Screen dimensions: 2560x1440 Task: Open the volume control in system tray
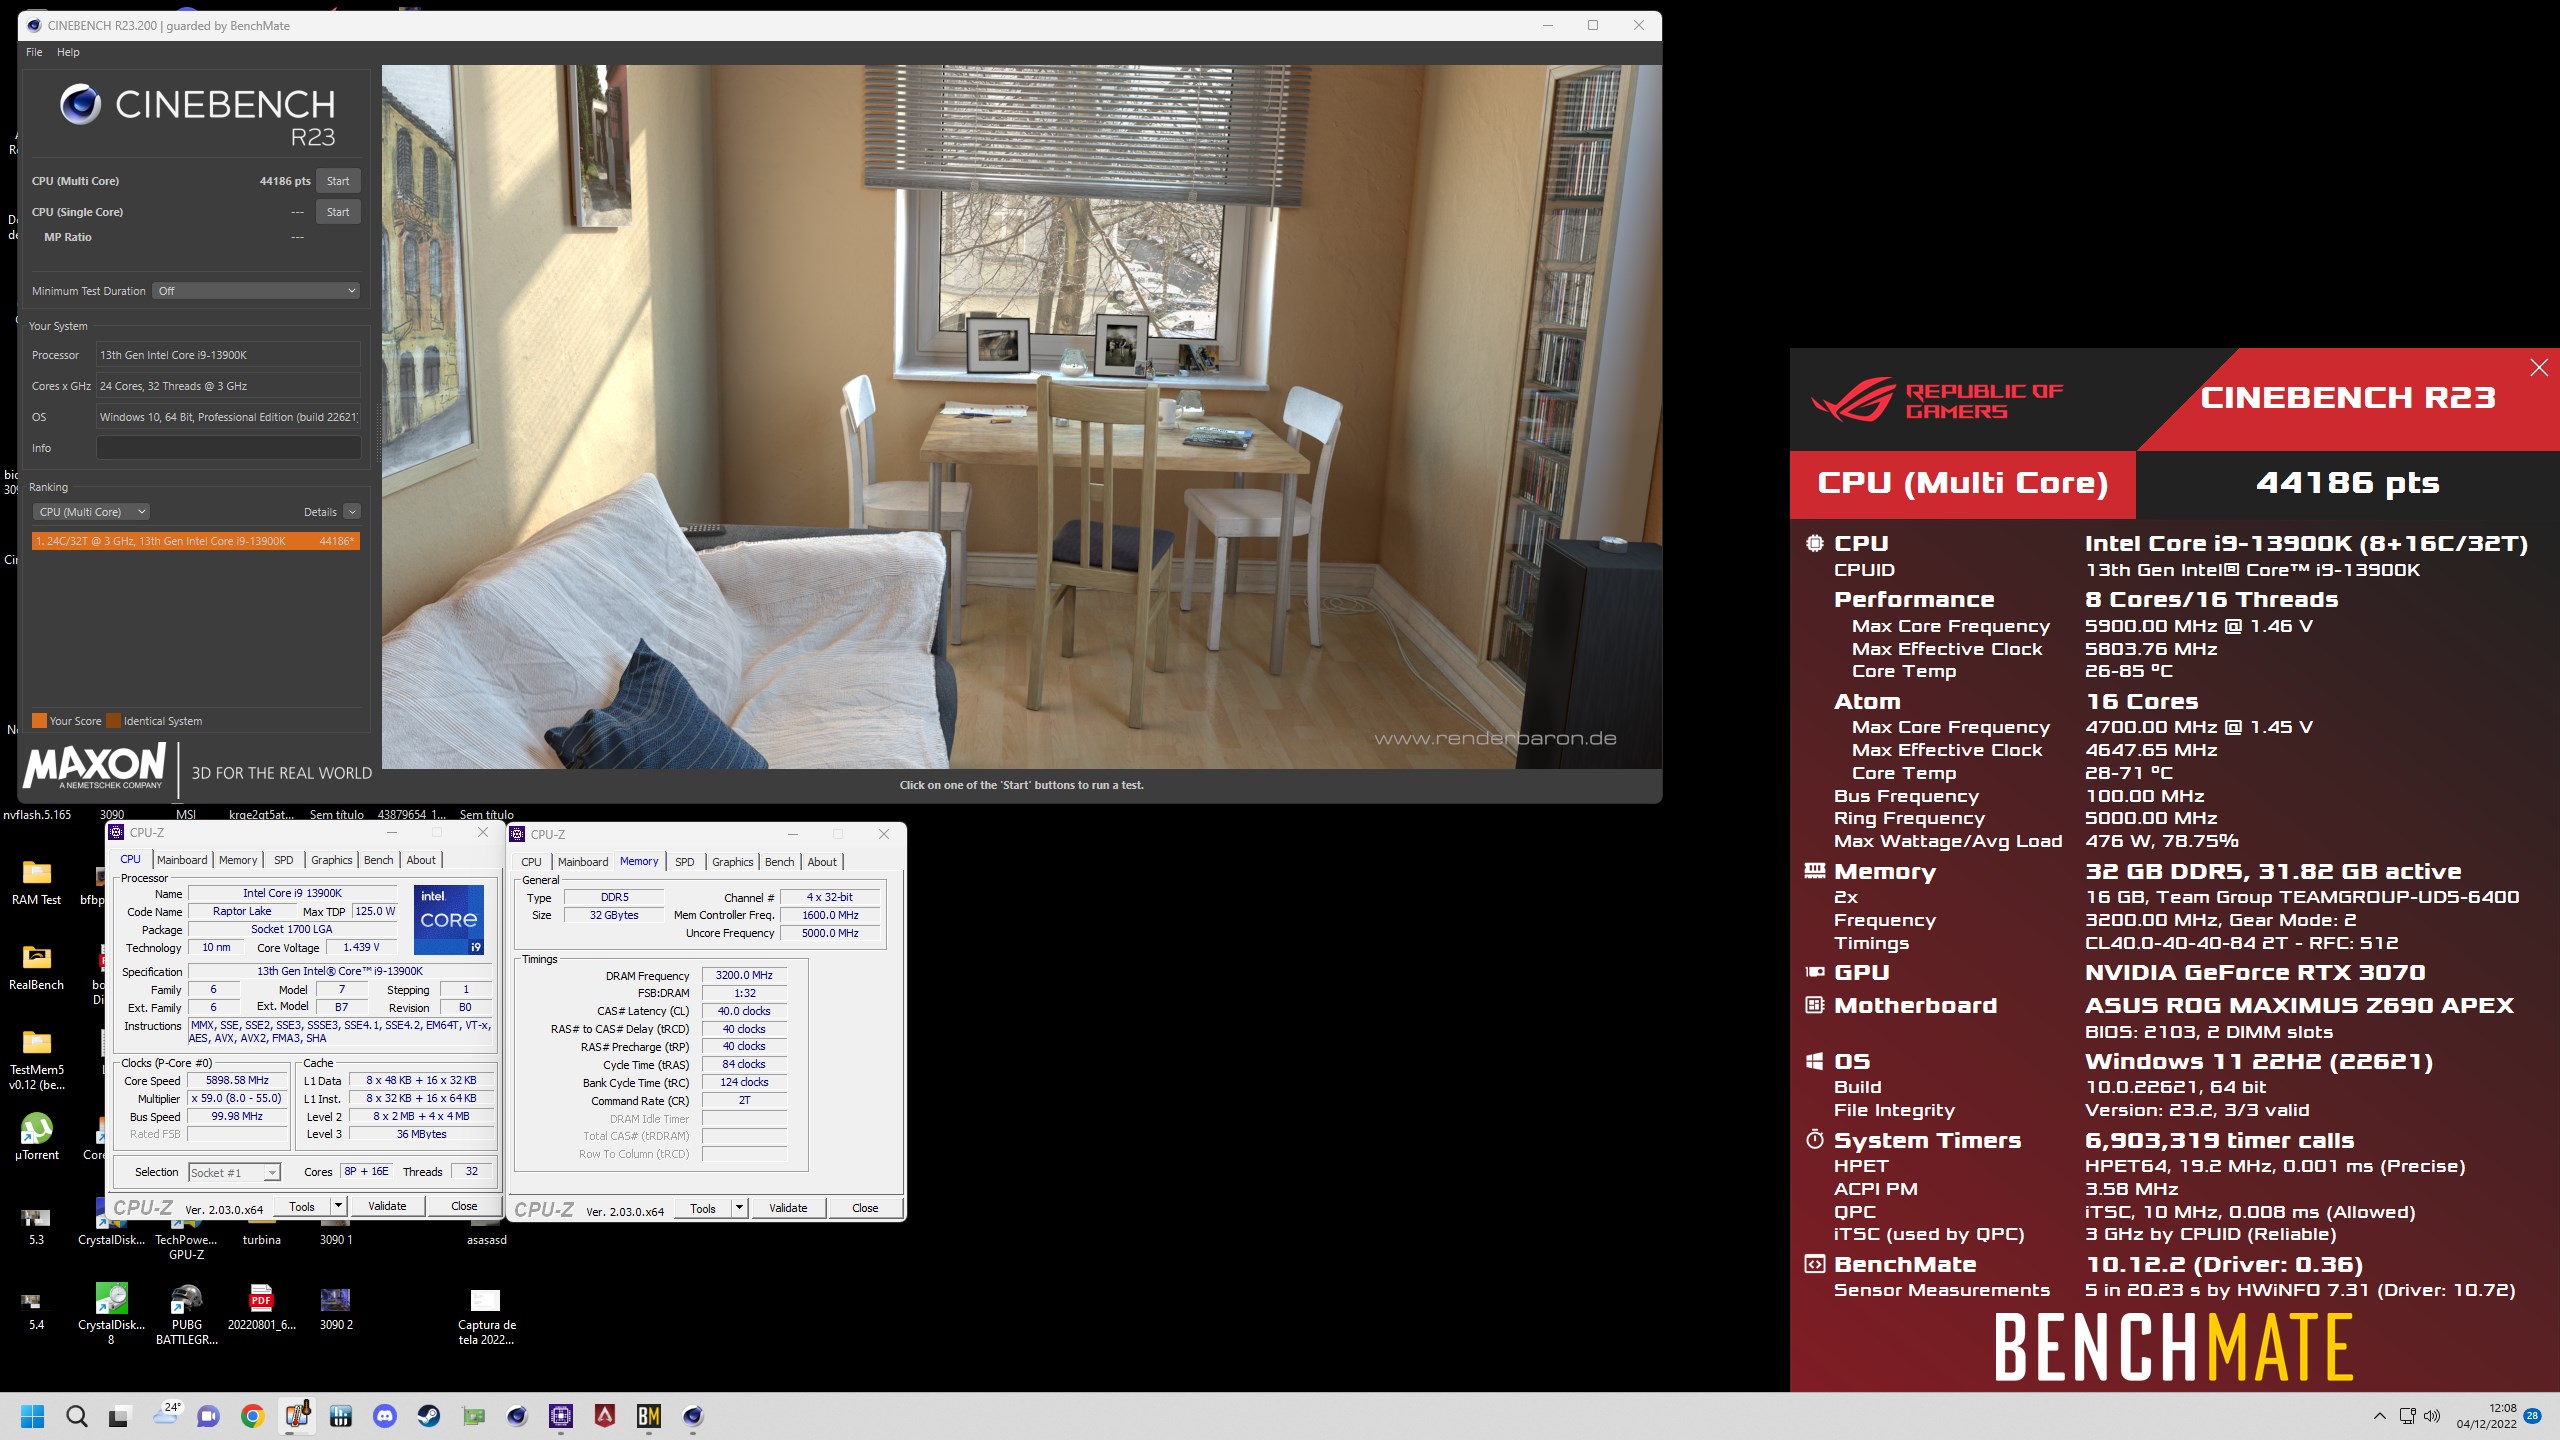2432,1416
